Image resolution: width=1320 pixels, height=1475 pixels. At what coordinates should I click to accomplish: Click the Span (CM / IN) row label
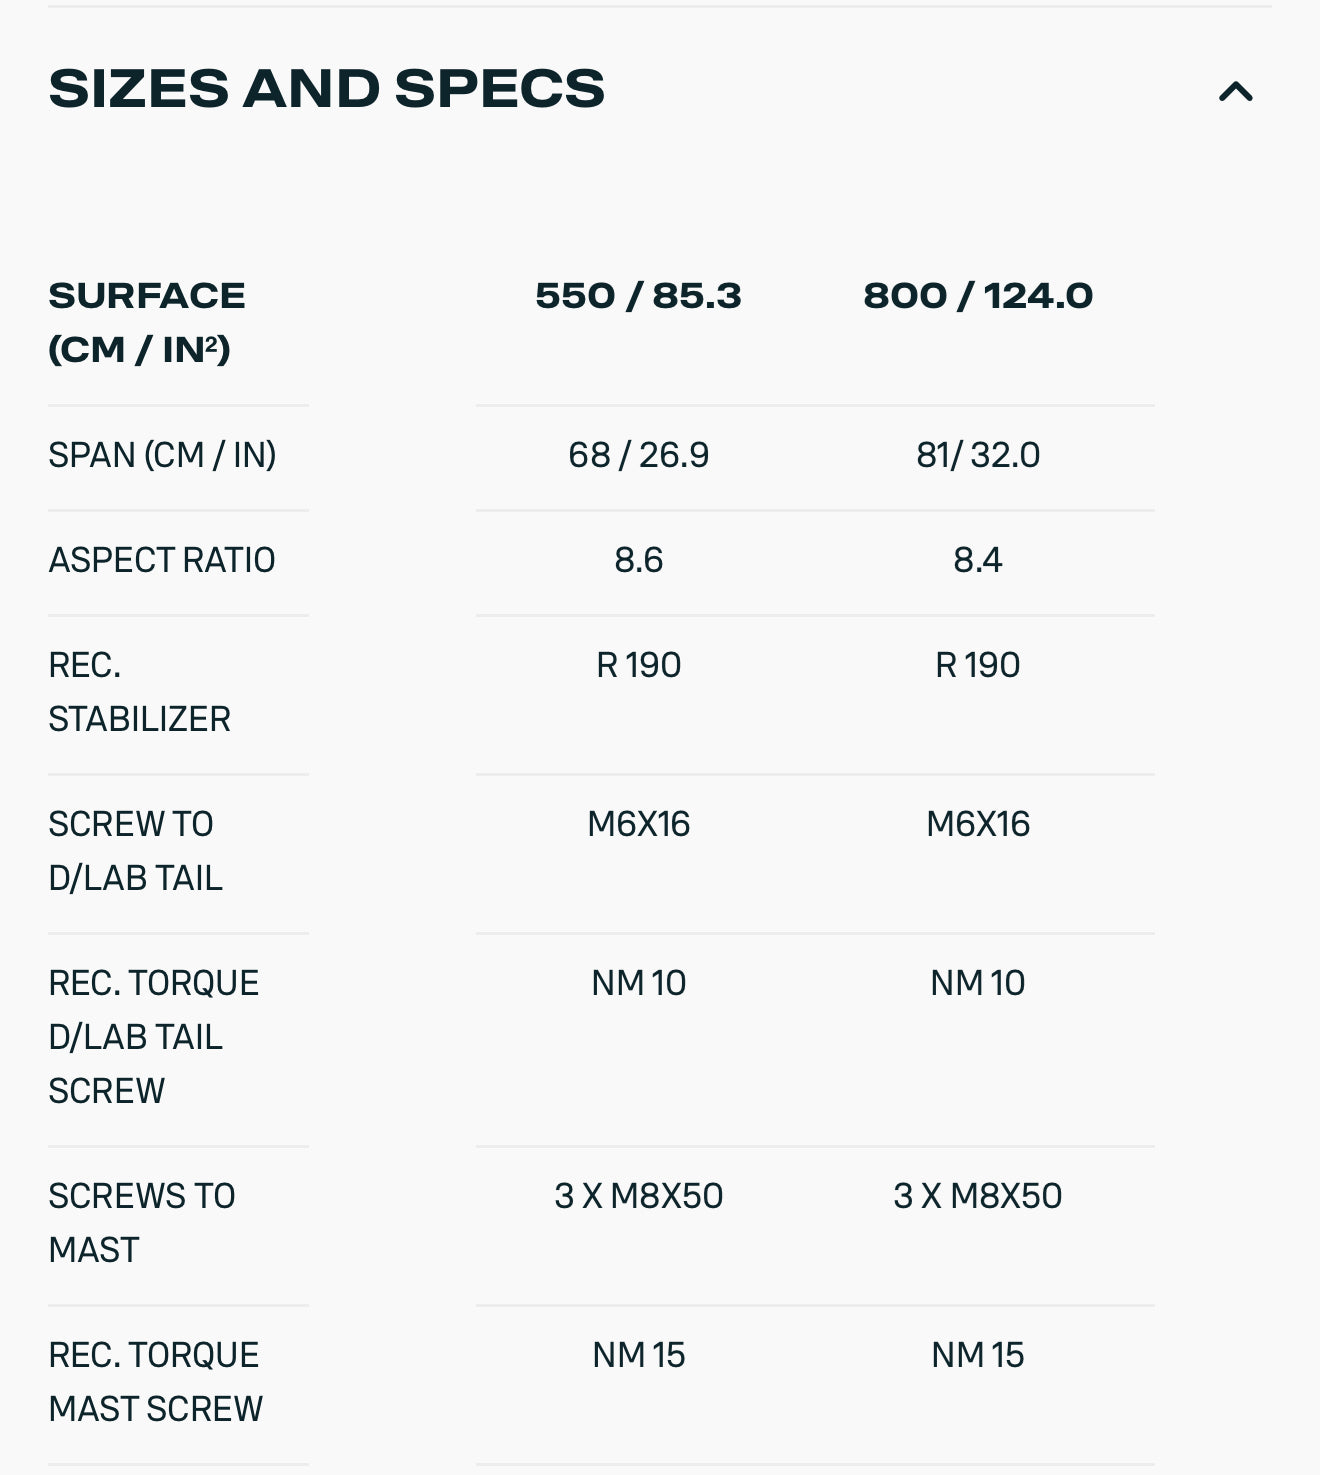point(162,455)
